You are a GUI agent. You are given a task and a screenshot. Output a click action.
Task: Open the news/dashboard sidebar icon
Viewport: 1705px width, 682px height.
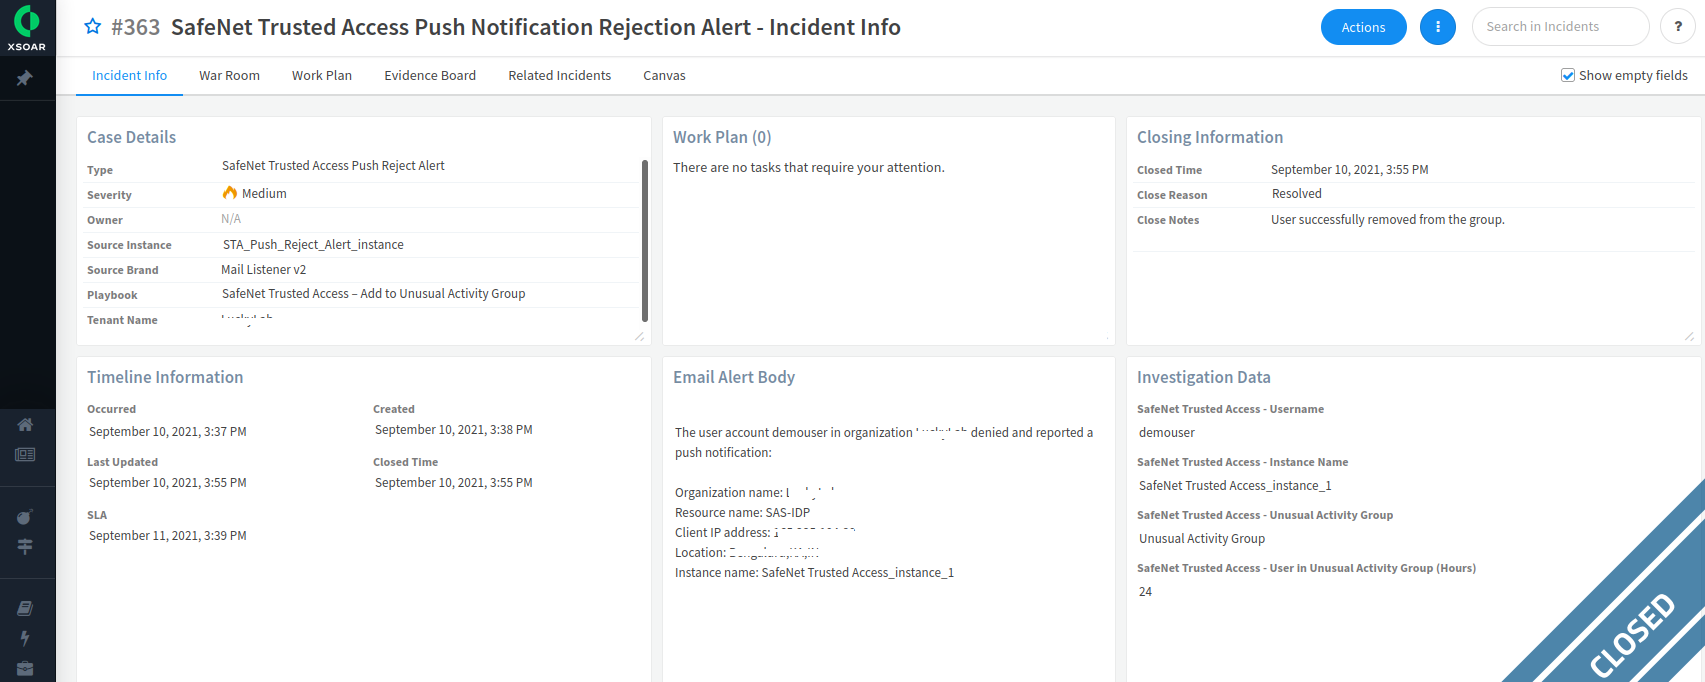click(25, 455)
